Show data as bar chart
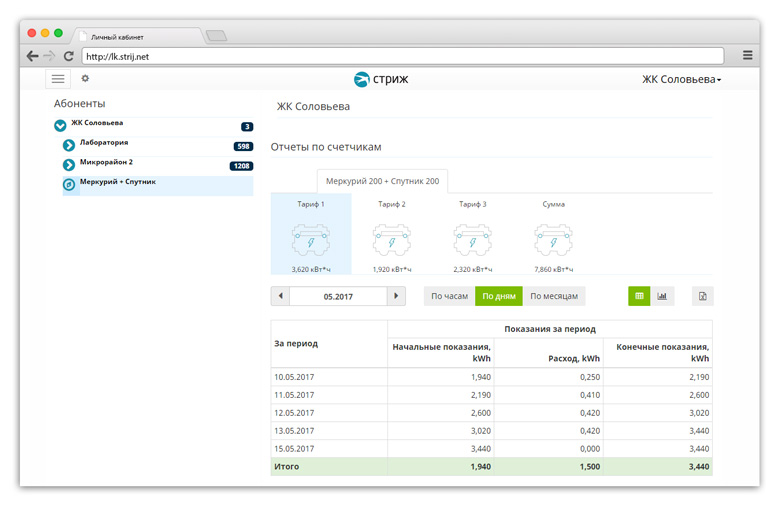The height and width of the screenshot is (520, 780). click(x=662, y=296)
